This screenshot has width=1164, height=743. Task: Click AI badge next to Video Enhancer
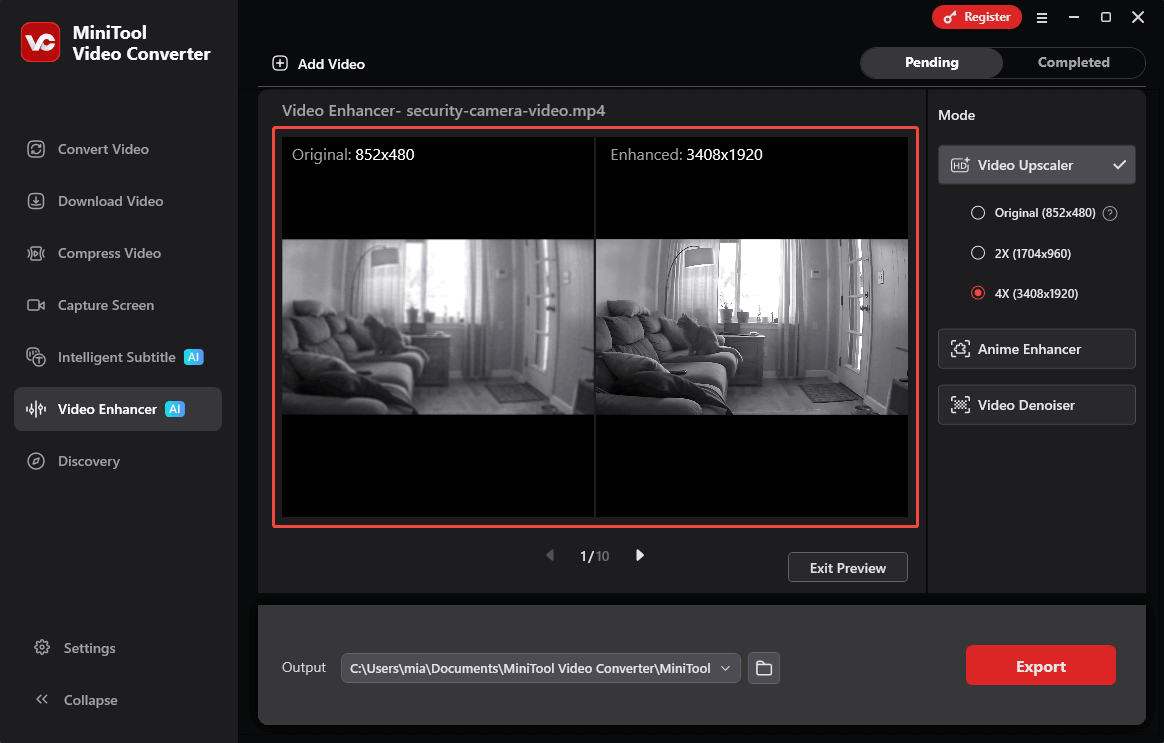click(x=174, y=409)
